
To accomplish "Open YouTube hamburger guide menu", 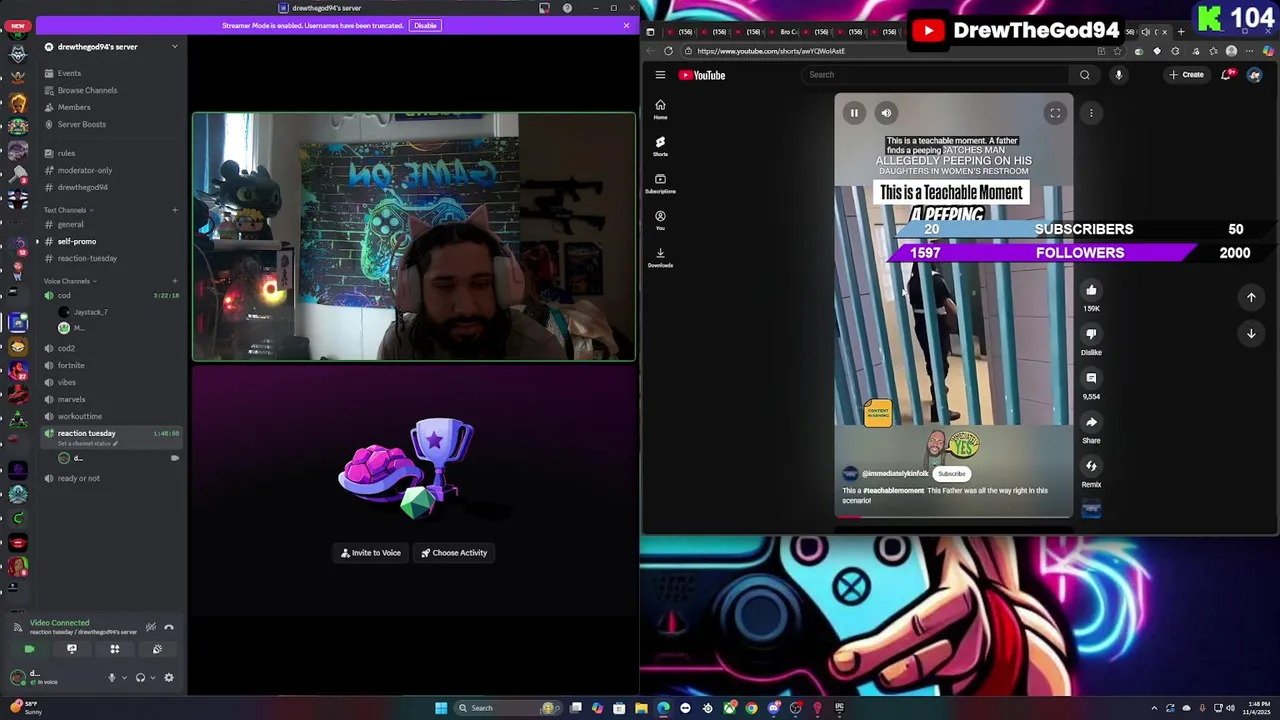I will coord(660,75).
